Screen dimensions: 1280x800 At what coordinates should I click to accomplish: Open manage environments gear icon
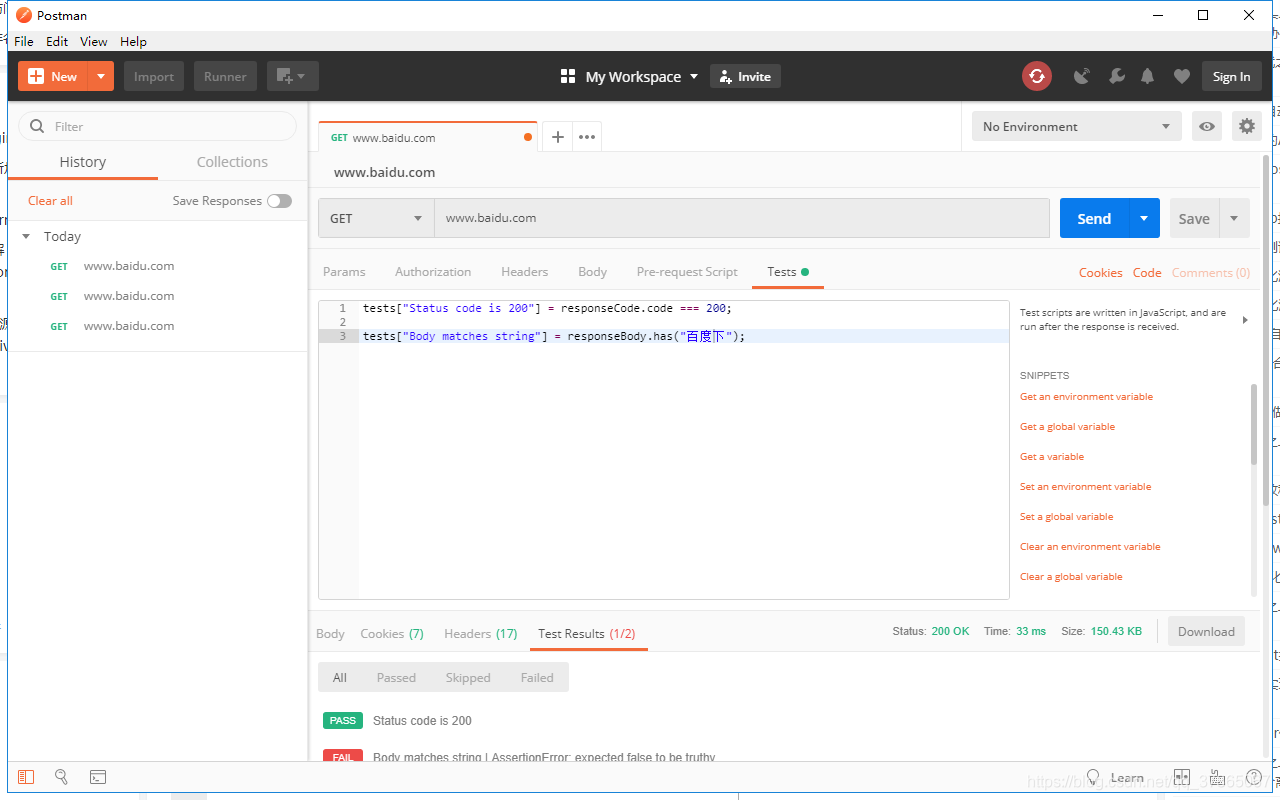(1246, 126)
